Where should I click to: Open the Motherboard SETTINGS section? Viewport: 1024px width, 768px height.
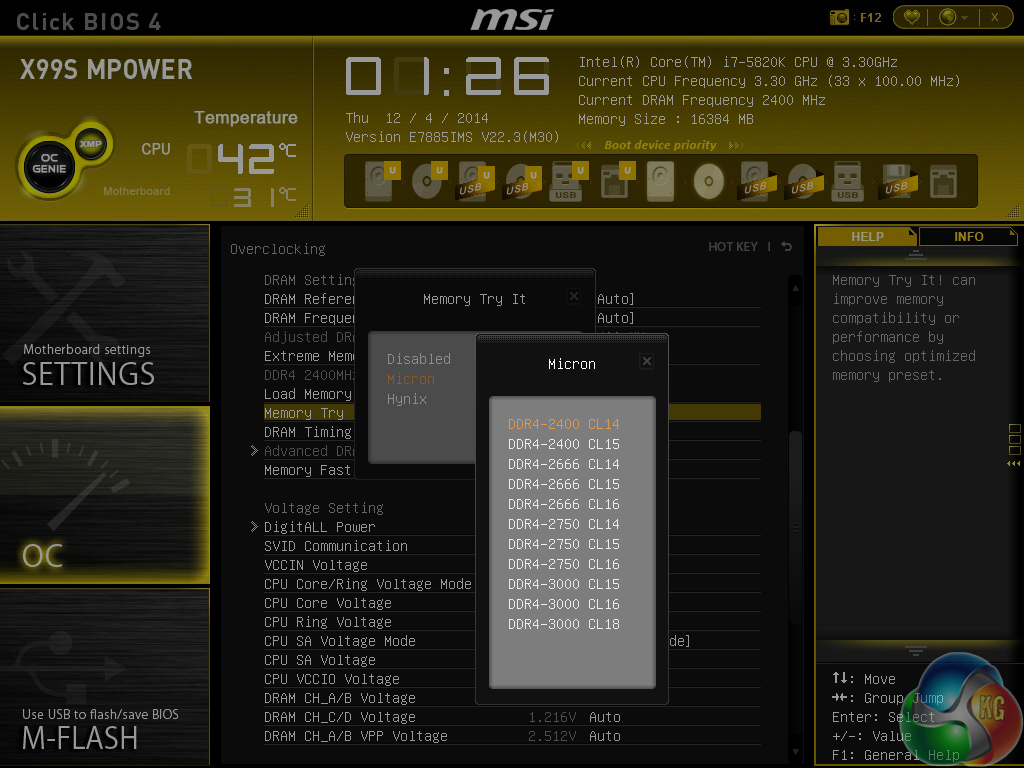(x=104, y=313)
